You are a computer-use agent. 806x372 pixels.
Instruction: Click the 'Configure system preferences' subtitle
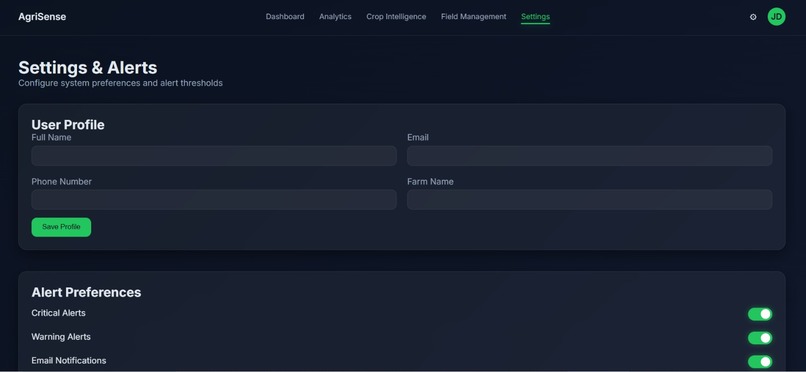[x=121, y=83]
